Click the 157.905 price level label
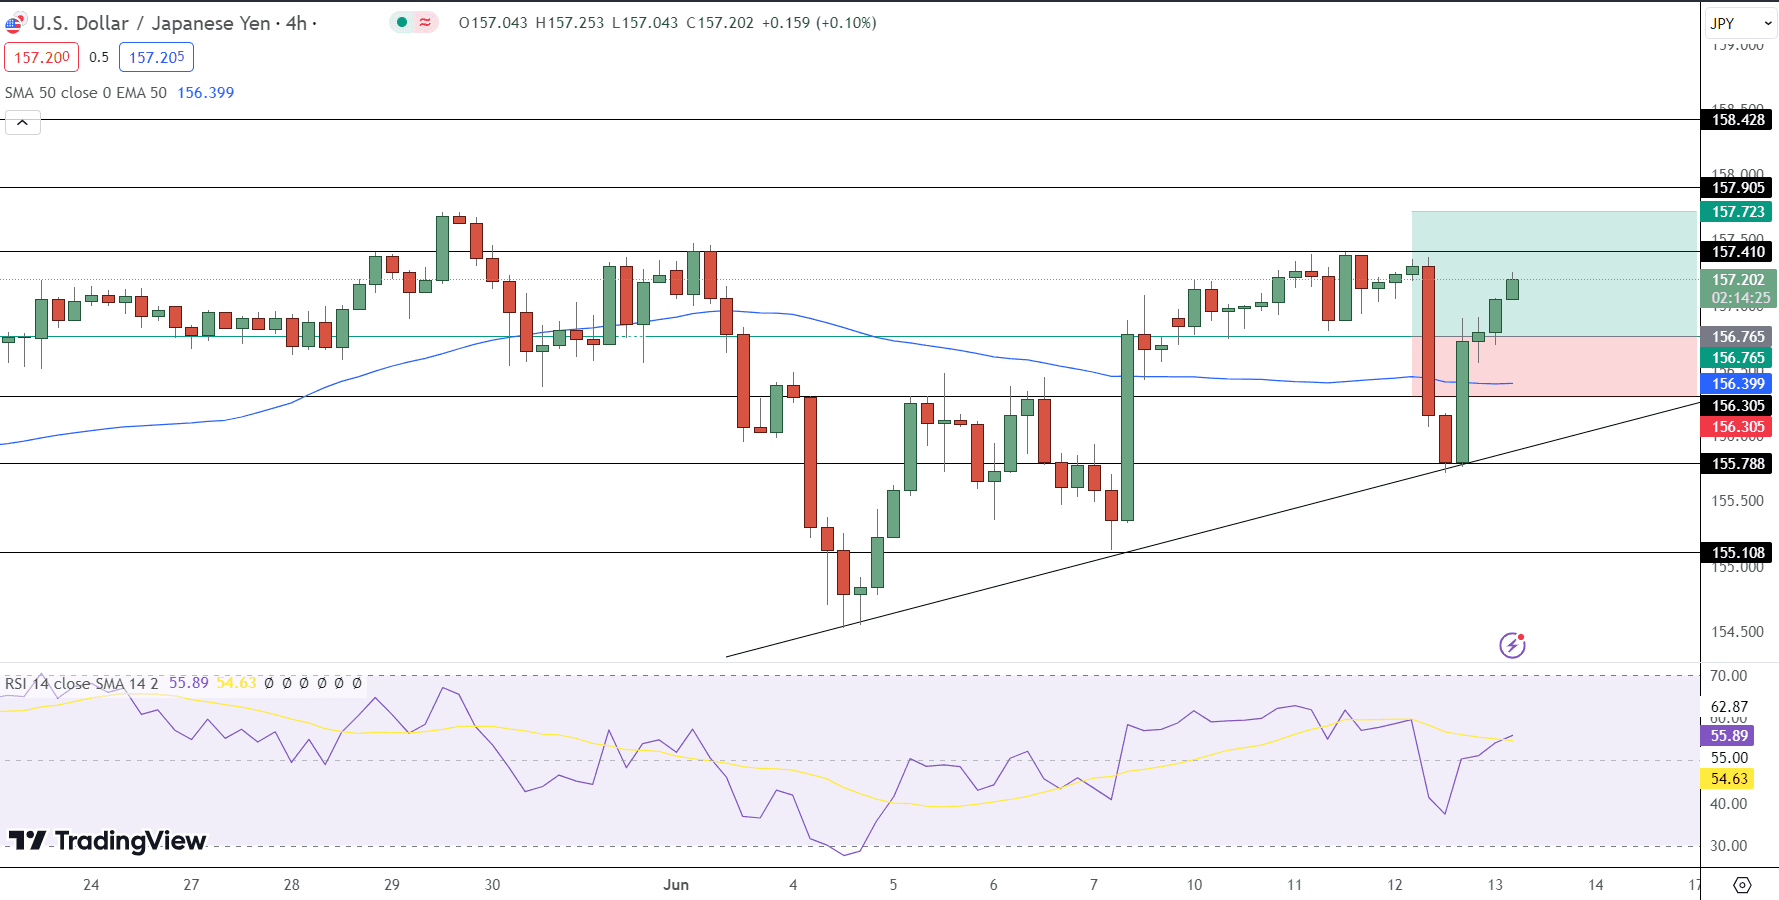Image resolution: width=1779 pixels, height=900 pixels. 1738,188
